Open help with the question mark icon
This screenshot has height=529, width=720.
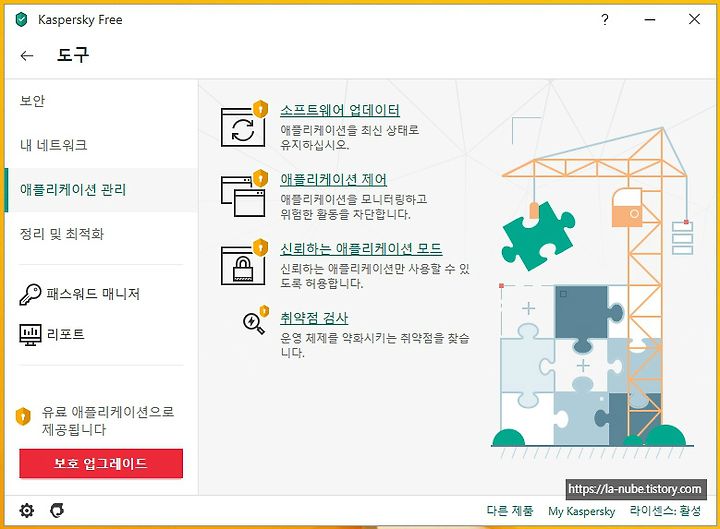coord(605,20)
